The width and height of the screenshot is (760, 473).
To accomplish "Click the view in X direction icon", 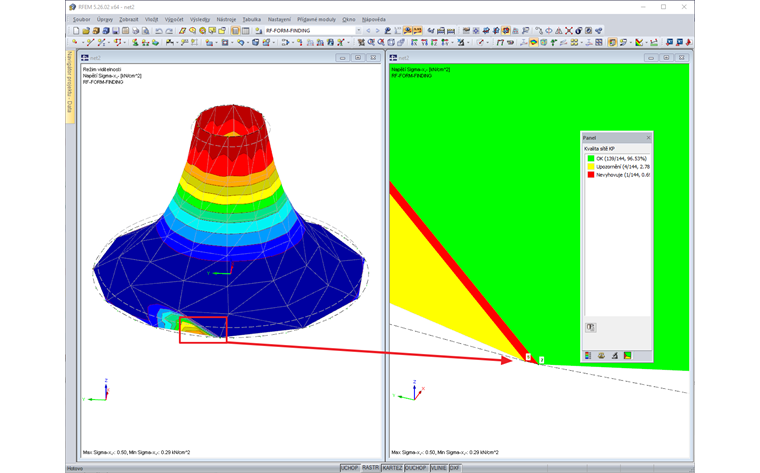I will pyautogui.click(x=414, y=42).
